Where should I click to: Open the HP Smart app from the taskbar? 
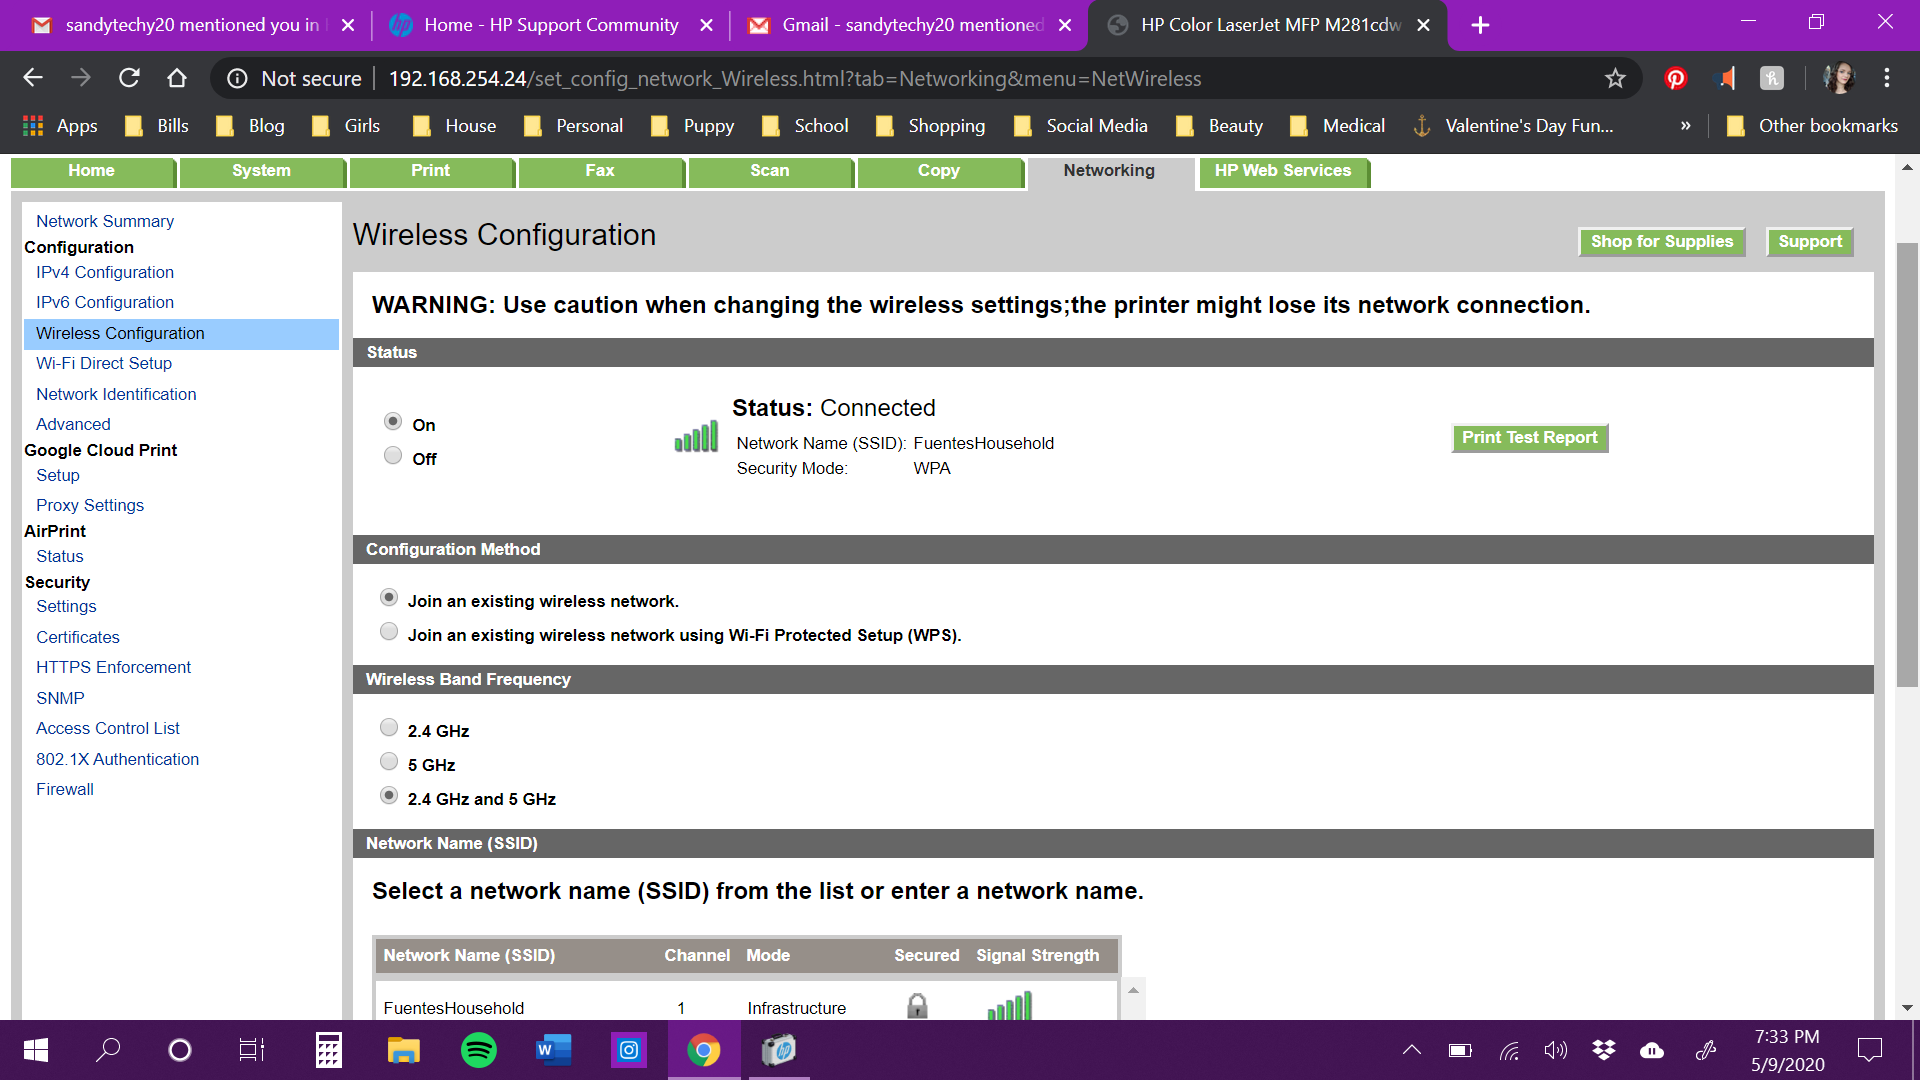(779, 1050)
